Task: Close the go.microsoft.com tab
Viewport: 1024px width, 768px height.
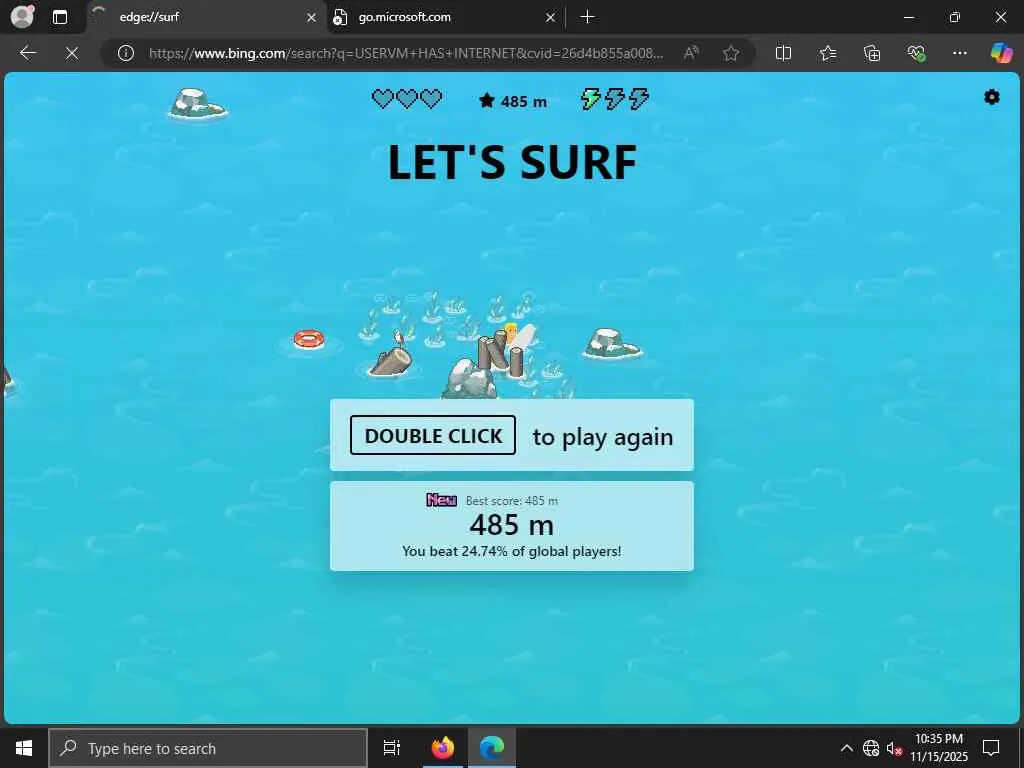Action: pyautogui.click(x=551, y=18)
